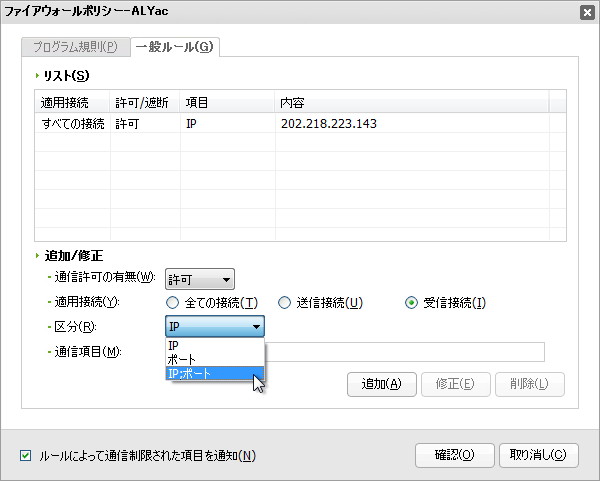Toggle ルールによって通信制限された項目を通知(N) checkbox
This screenshot has height=481, width=600.
(x=26, y=455)
